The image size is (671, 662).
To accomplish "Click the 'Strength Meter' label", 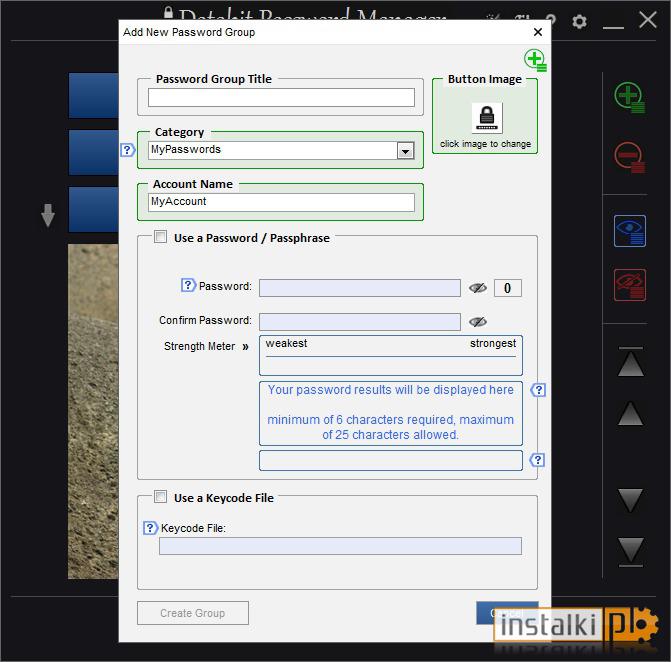I will click(x=199, y=346).
